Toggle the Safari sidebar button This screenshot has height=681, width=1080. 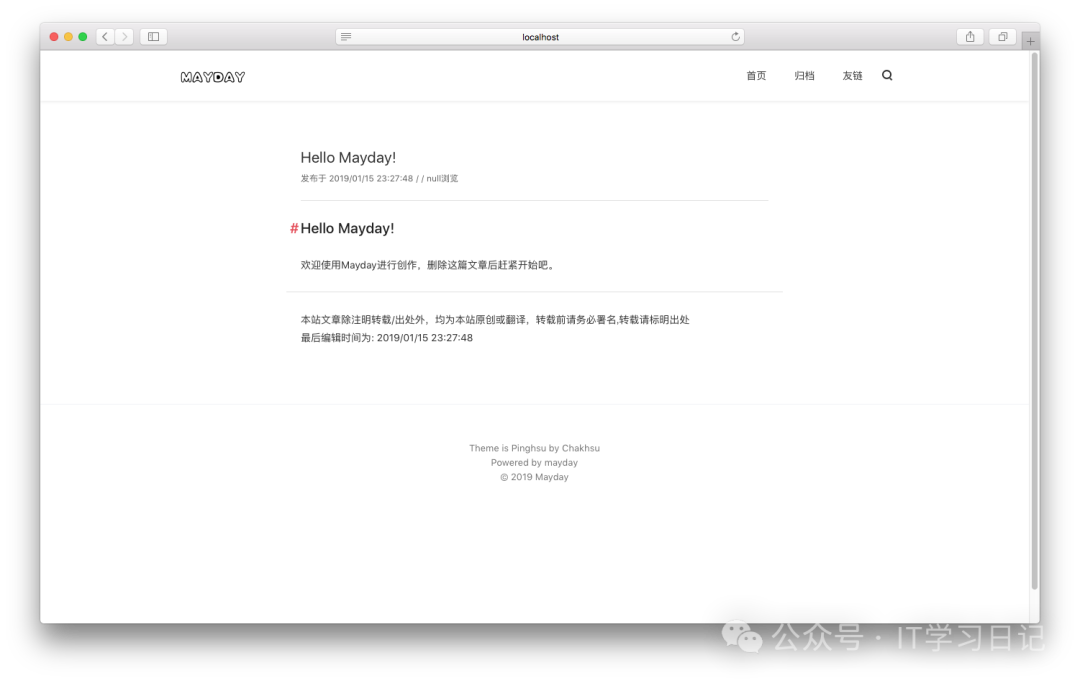pyautogui.click(x=153, y=37)
